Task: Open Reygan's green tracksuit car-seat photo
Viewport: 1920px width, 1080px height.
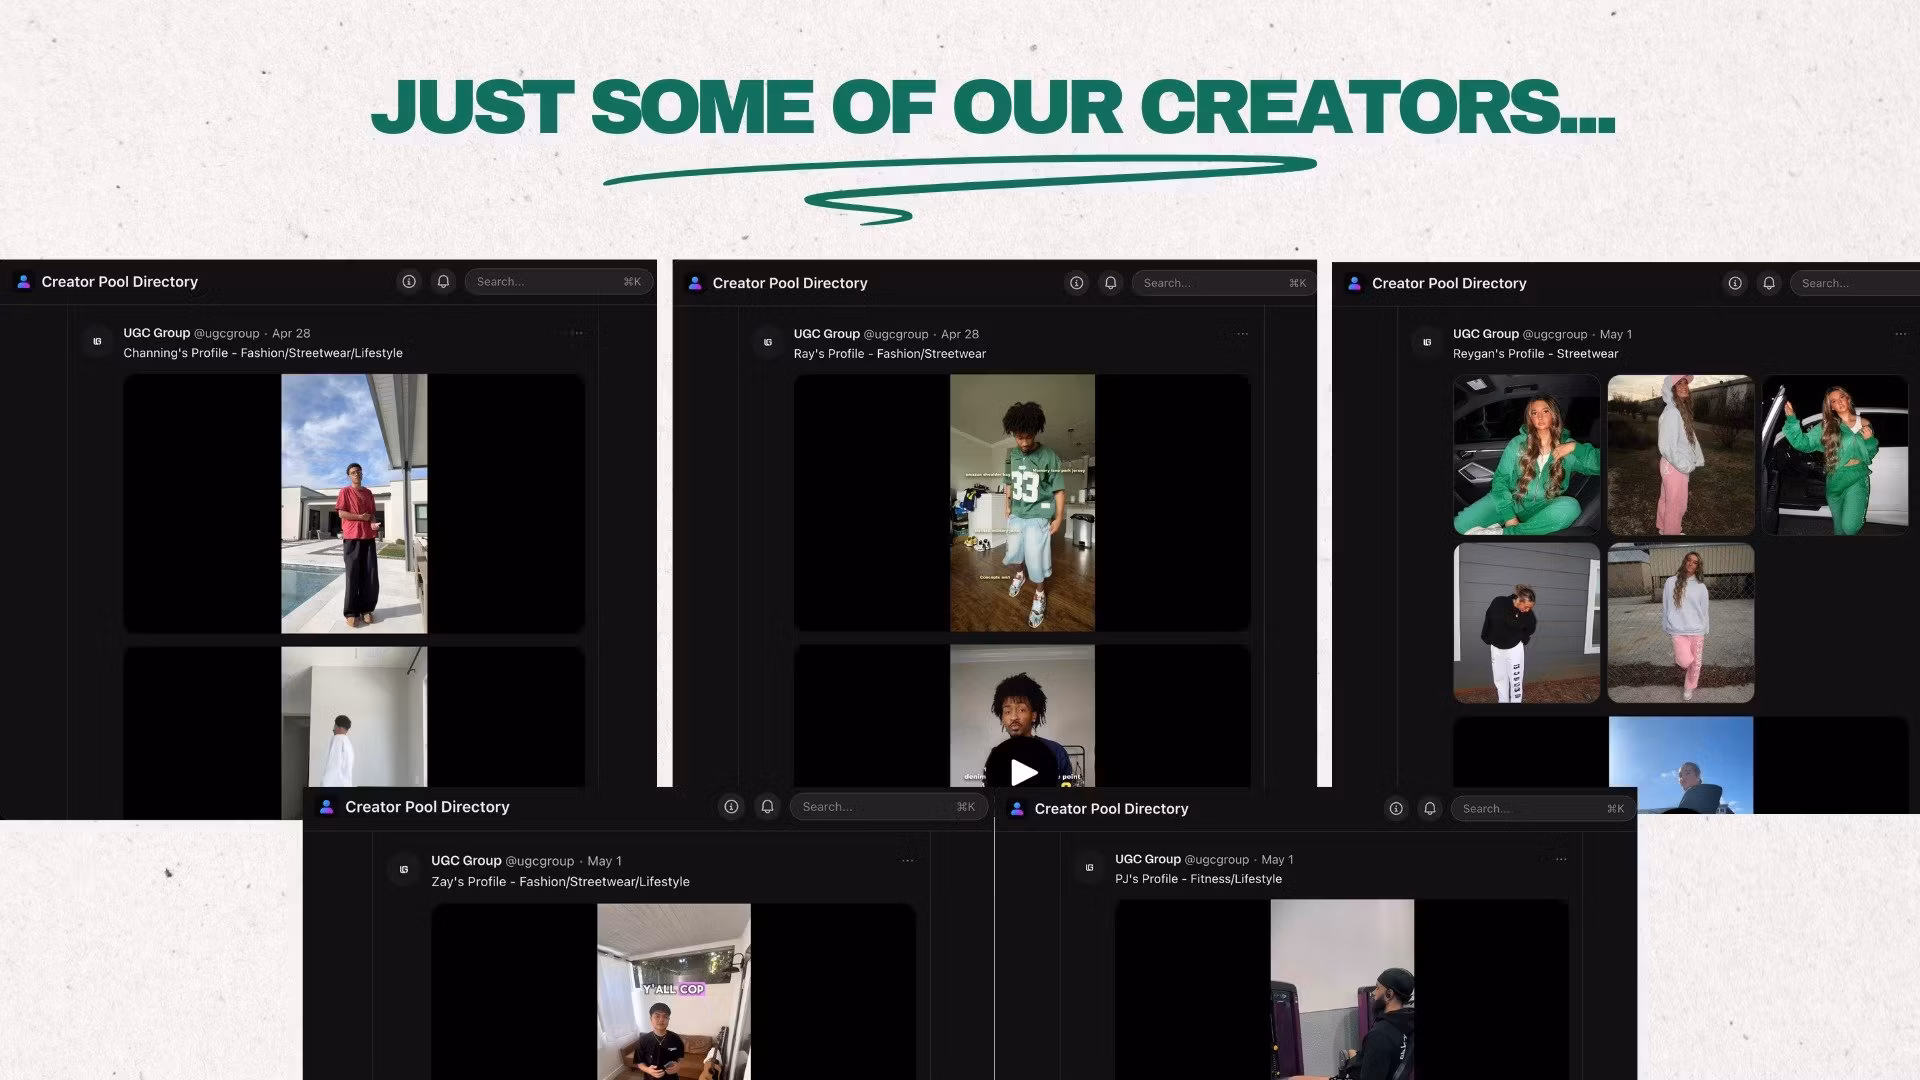Action: [x=1526, y=455]
